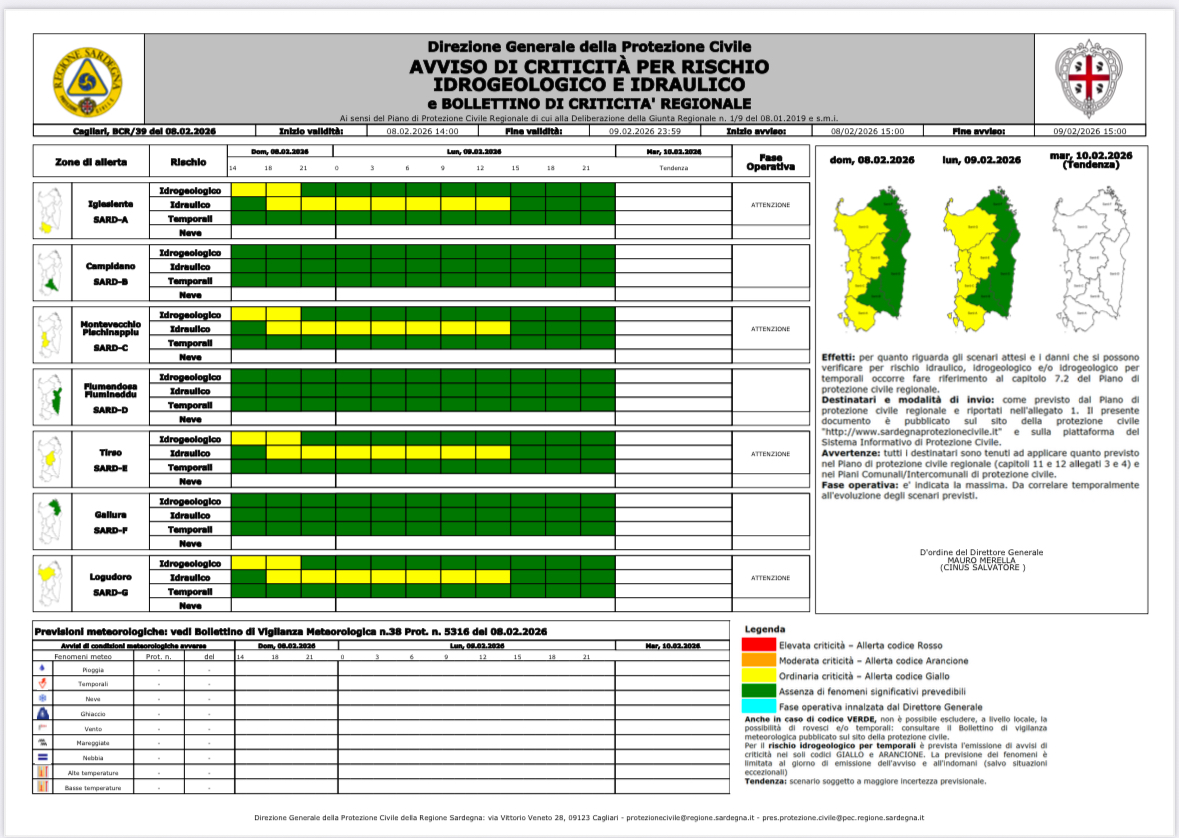Viewport: 1179px width, 838px height.
Task: Click the Ghiaccio ice icon
Action: click(x=42, y=713)
